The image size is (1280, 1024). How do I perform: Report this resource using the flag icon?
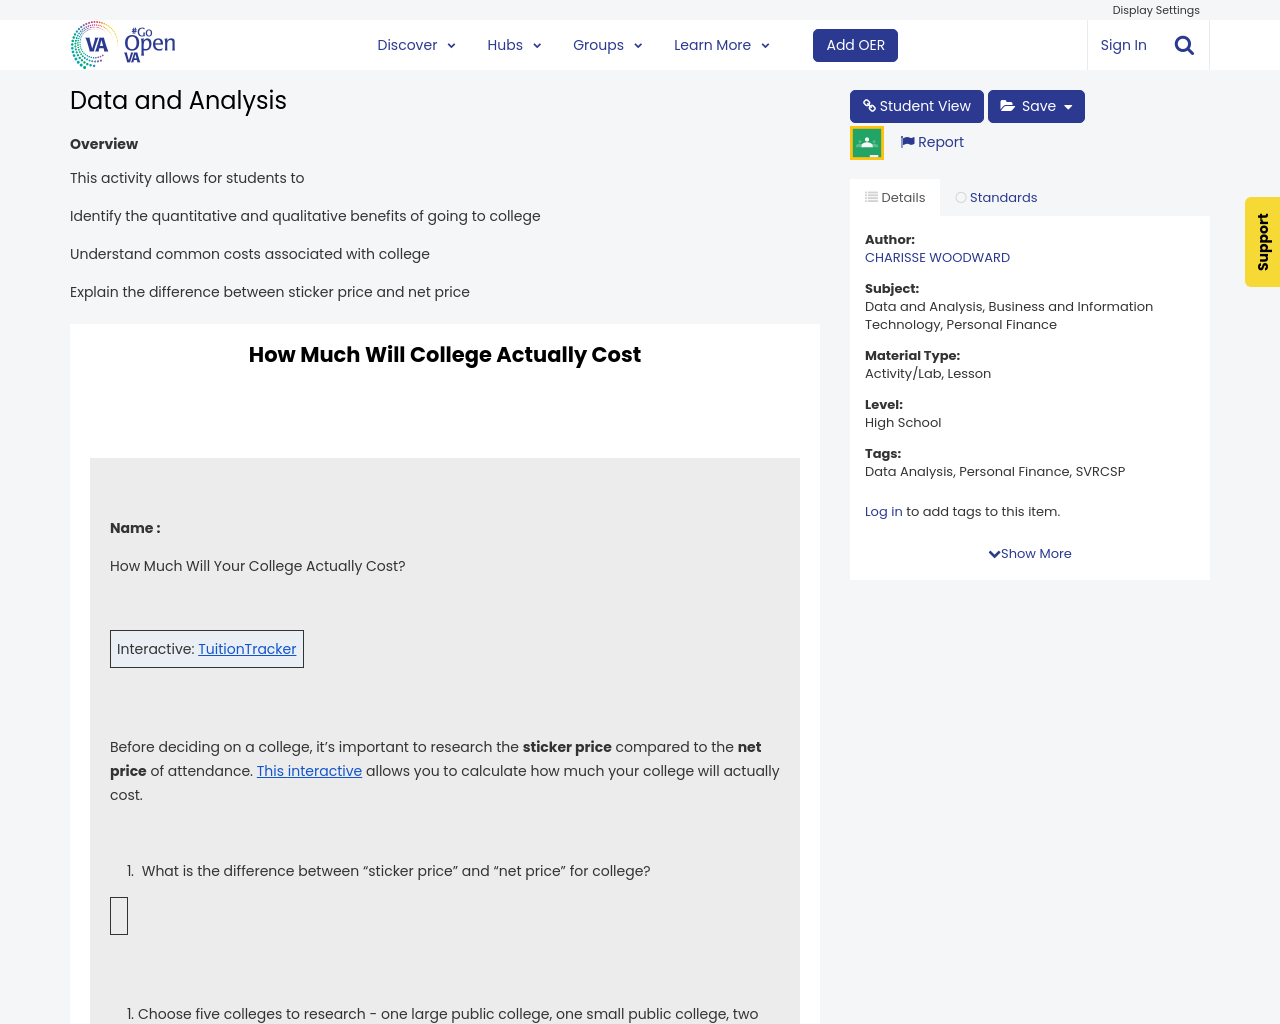click(x=908, y=142)
